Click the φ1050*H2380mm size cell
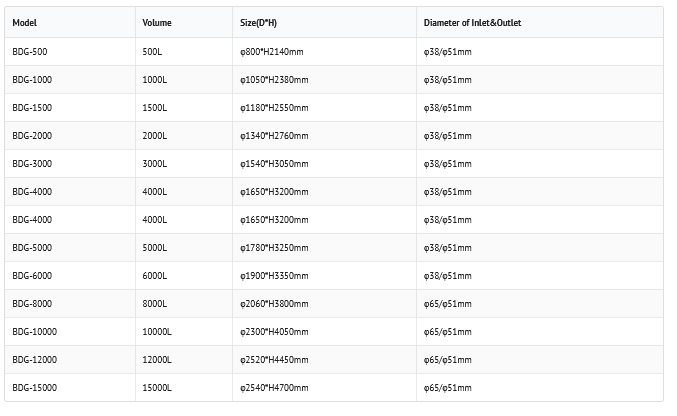The height and width of the screenshot is (416, 677). [275, 79]
